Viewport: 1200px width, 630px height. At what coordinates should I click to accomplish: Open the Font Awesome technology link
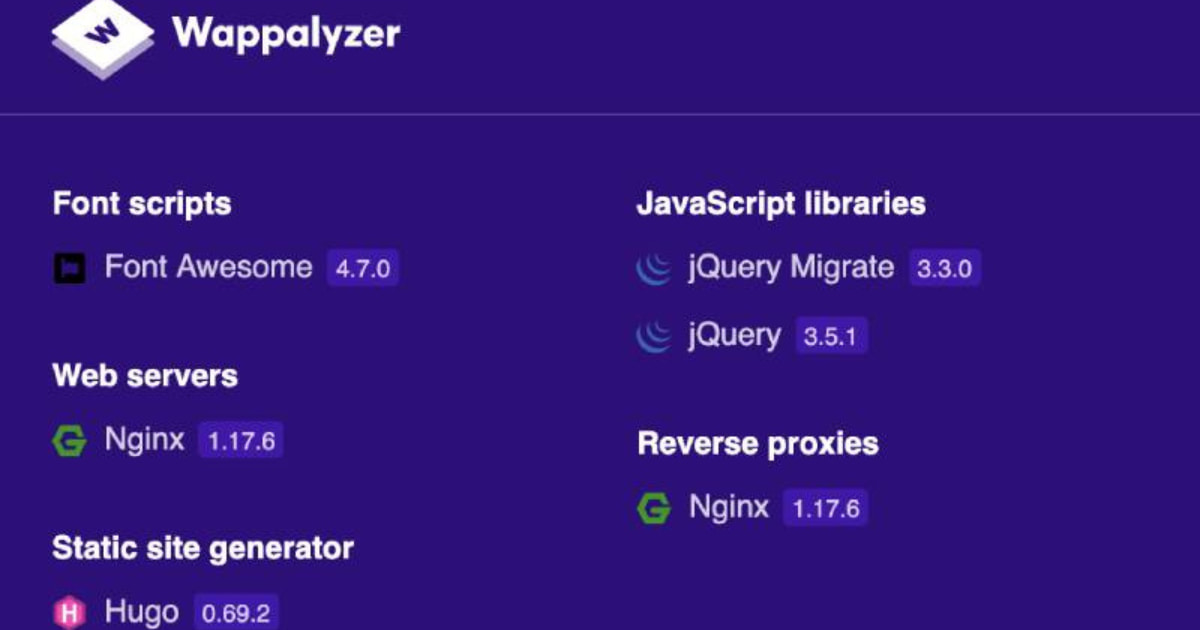208,268
